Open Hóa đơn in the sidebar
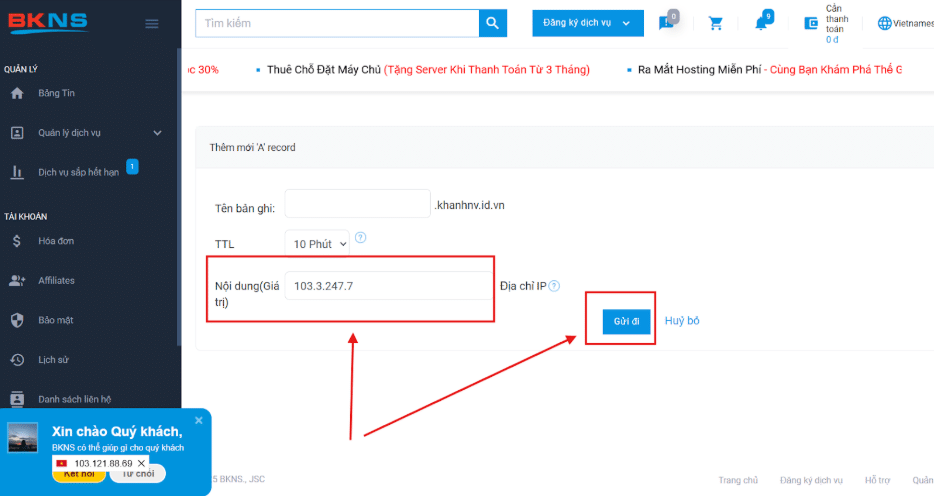 click(56, 241)
